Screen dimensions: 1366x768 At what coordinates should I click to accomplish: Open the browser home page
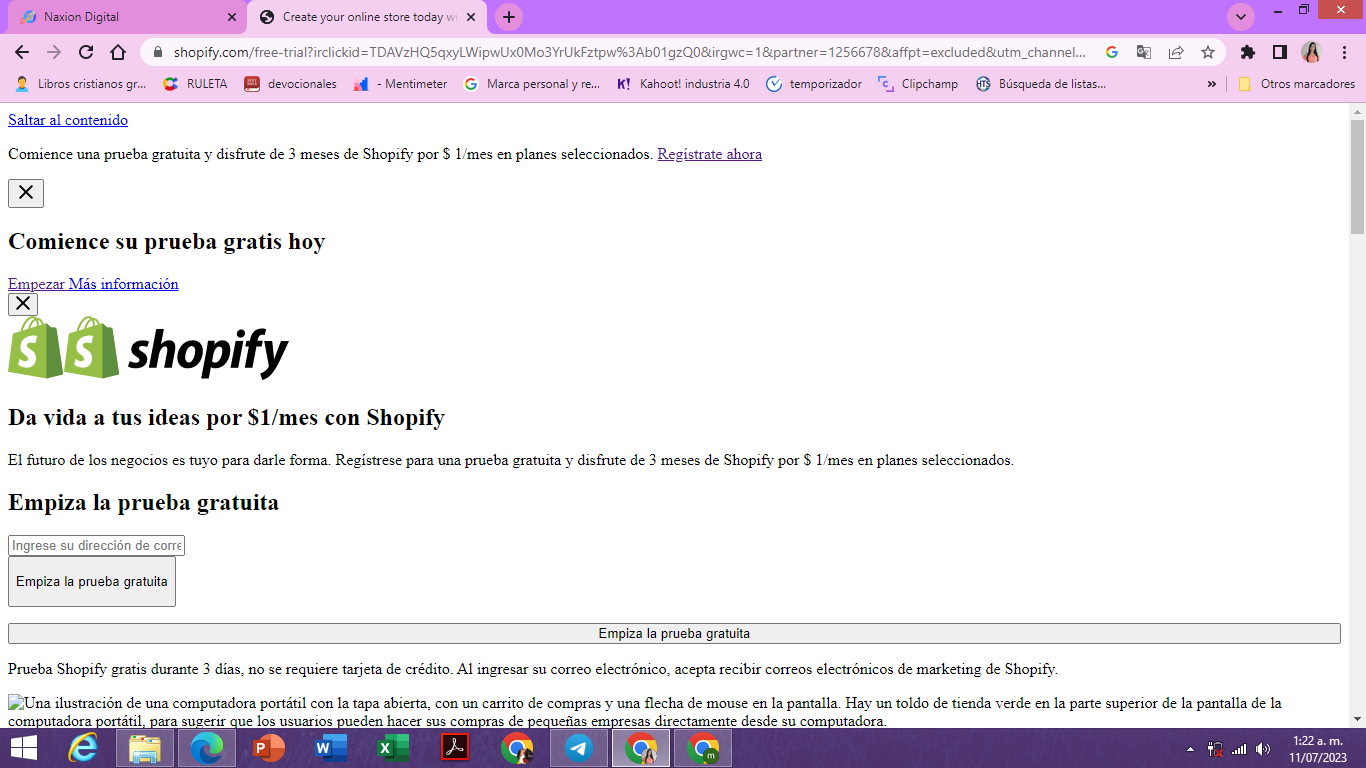point(118,52)
